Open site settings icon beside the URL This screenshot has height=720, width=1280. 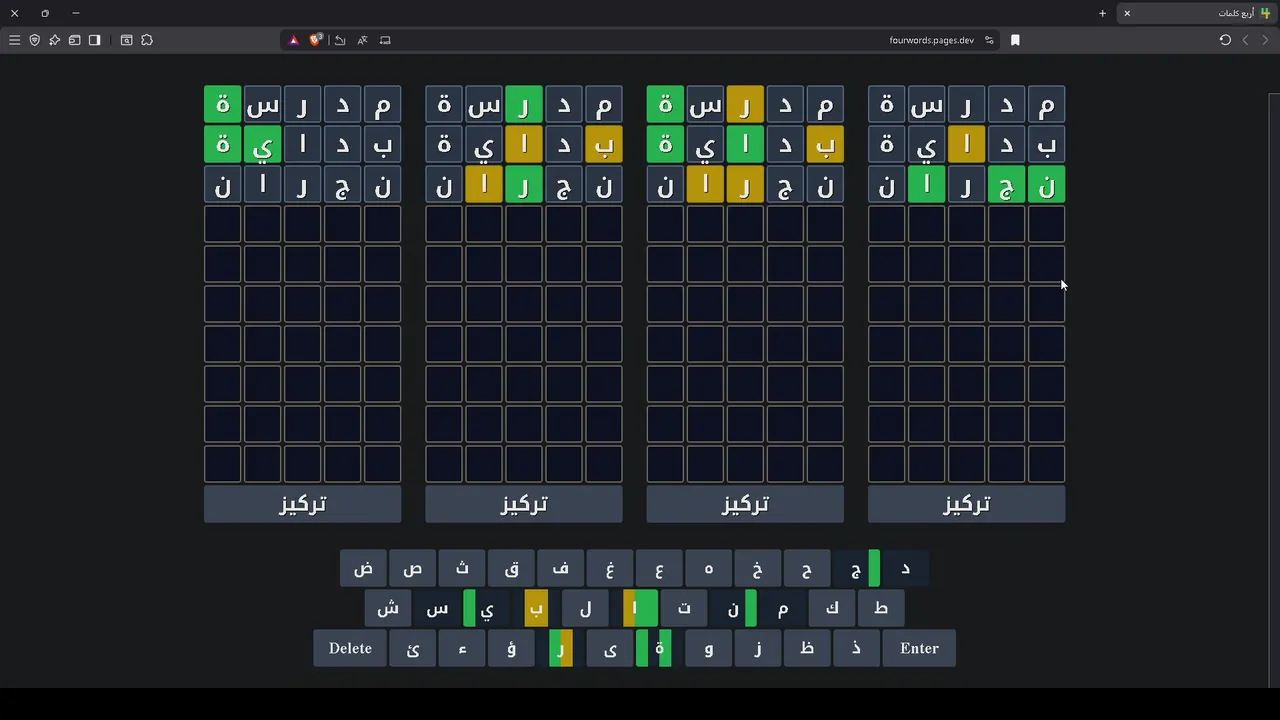[x=989, y=40]
